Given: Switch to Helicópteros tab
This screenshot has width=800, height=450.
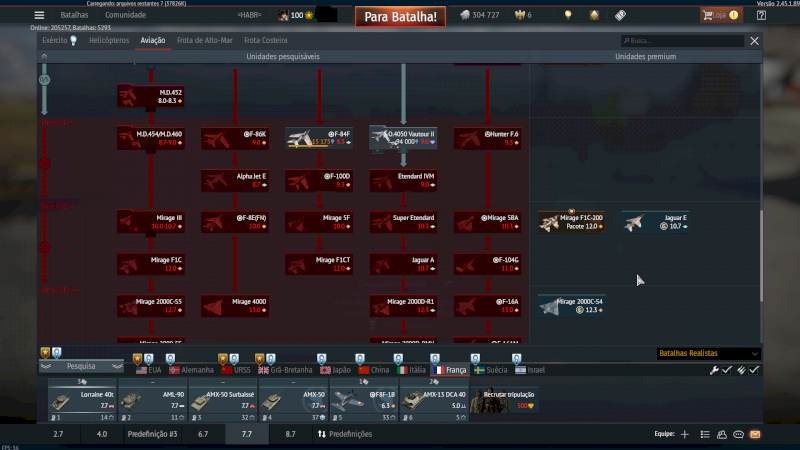Looking at the screenshot, I should click(x=109, y=40).
